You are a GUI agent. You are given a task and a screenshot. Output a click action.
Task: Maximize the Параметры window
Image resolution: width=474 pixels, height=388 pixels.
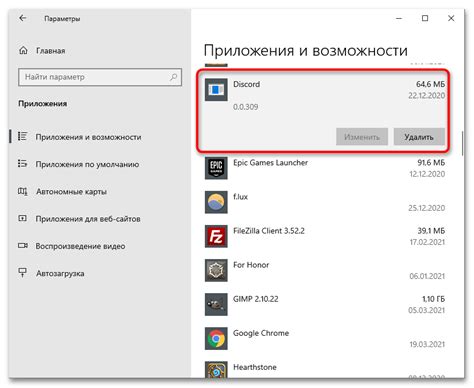pos(425,18)
